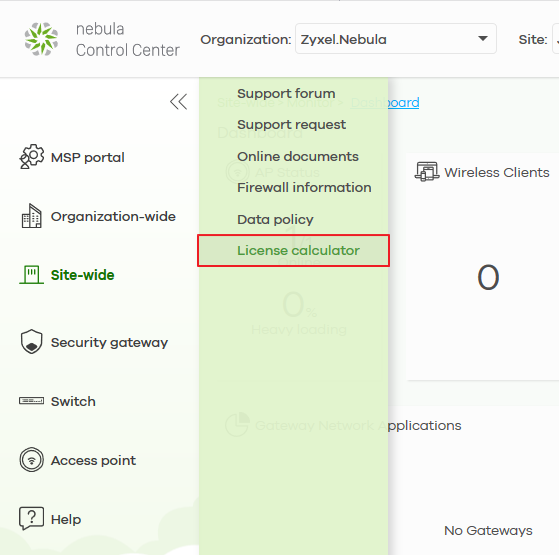The width and height of the screenshot is (559, 555).
Task: Select Zyxel.Nebula organization combo box
Action: [x=396, y=39]
